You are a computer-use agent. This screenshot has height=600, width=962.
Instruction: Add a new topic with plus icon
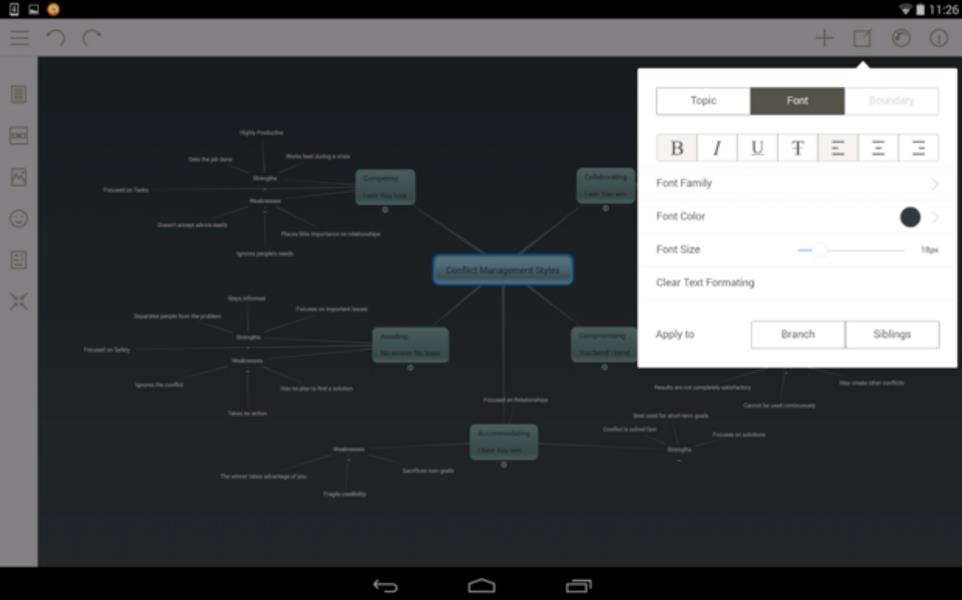pyautogui.click(x=825, y=38)
